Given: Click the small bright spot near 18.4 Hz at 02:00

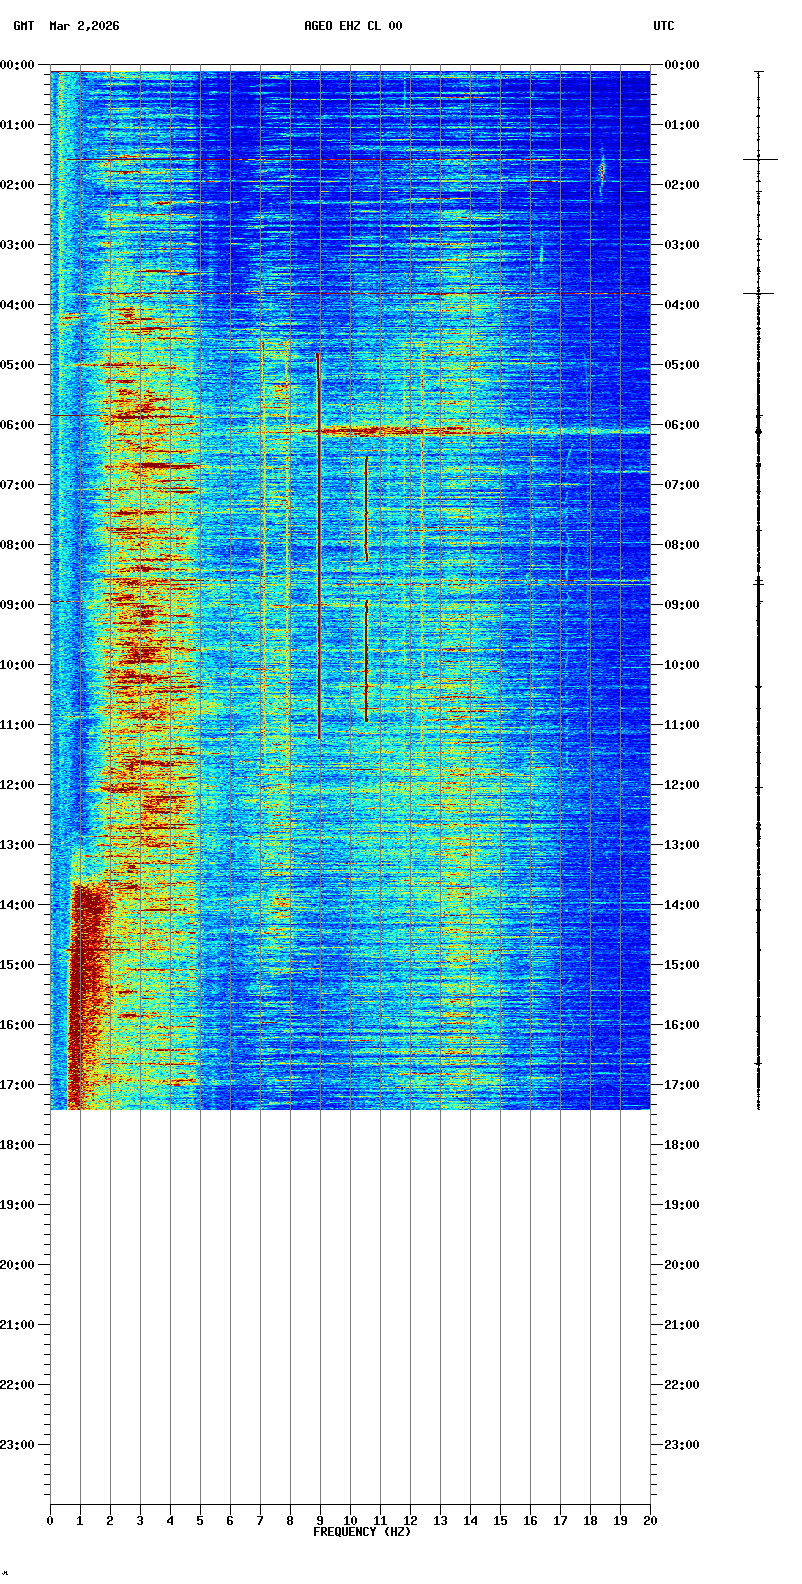Looking at the screenshot, I should 602,172.
